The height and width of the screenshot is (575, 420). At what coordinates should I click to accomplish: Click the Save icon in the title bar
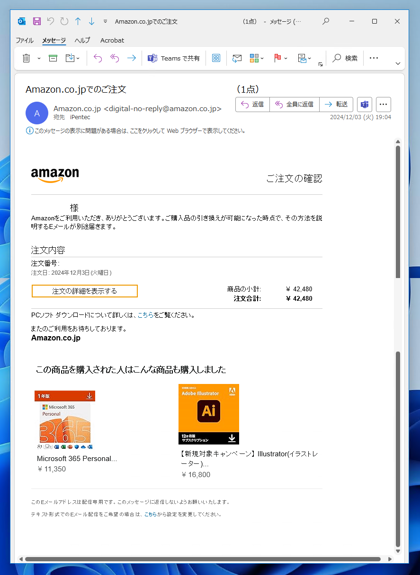coord(37,21)
